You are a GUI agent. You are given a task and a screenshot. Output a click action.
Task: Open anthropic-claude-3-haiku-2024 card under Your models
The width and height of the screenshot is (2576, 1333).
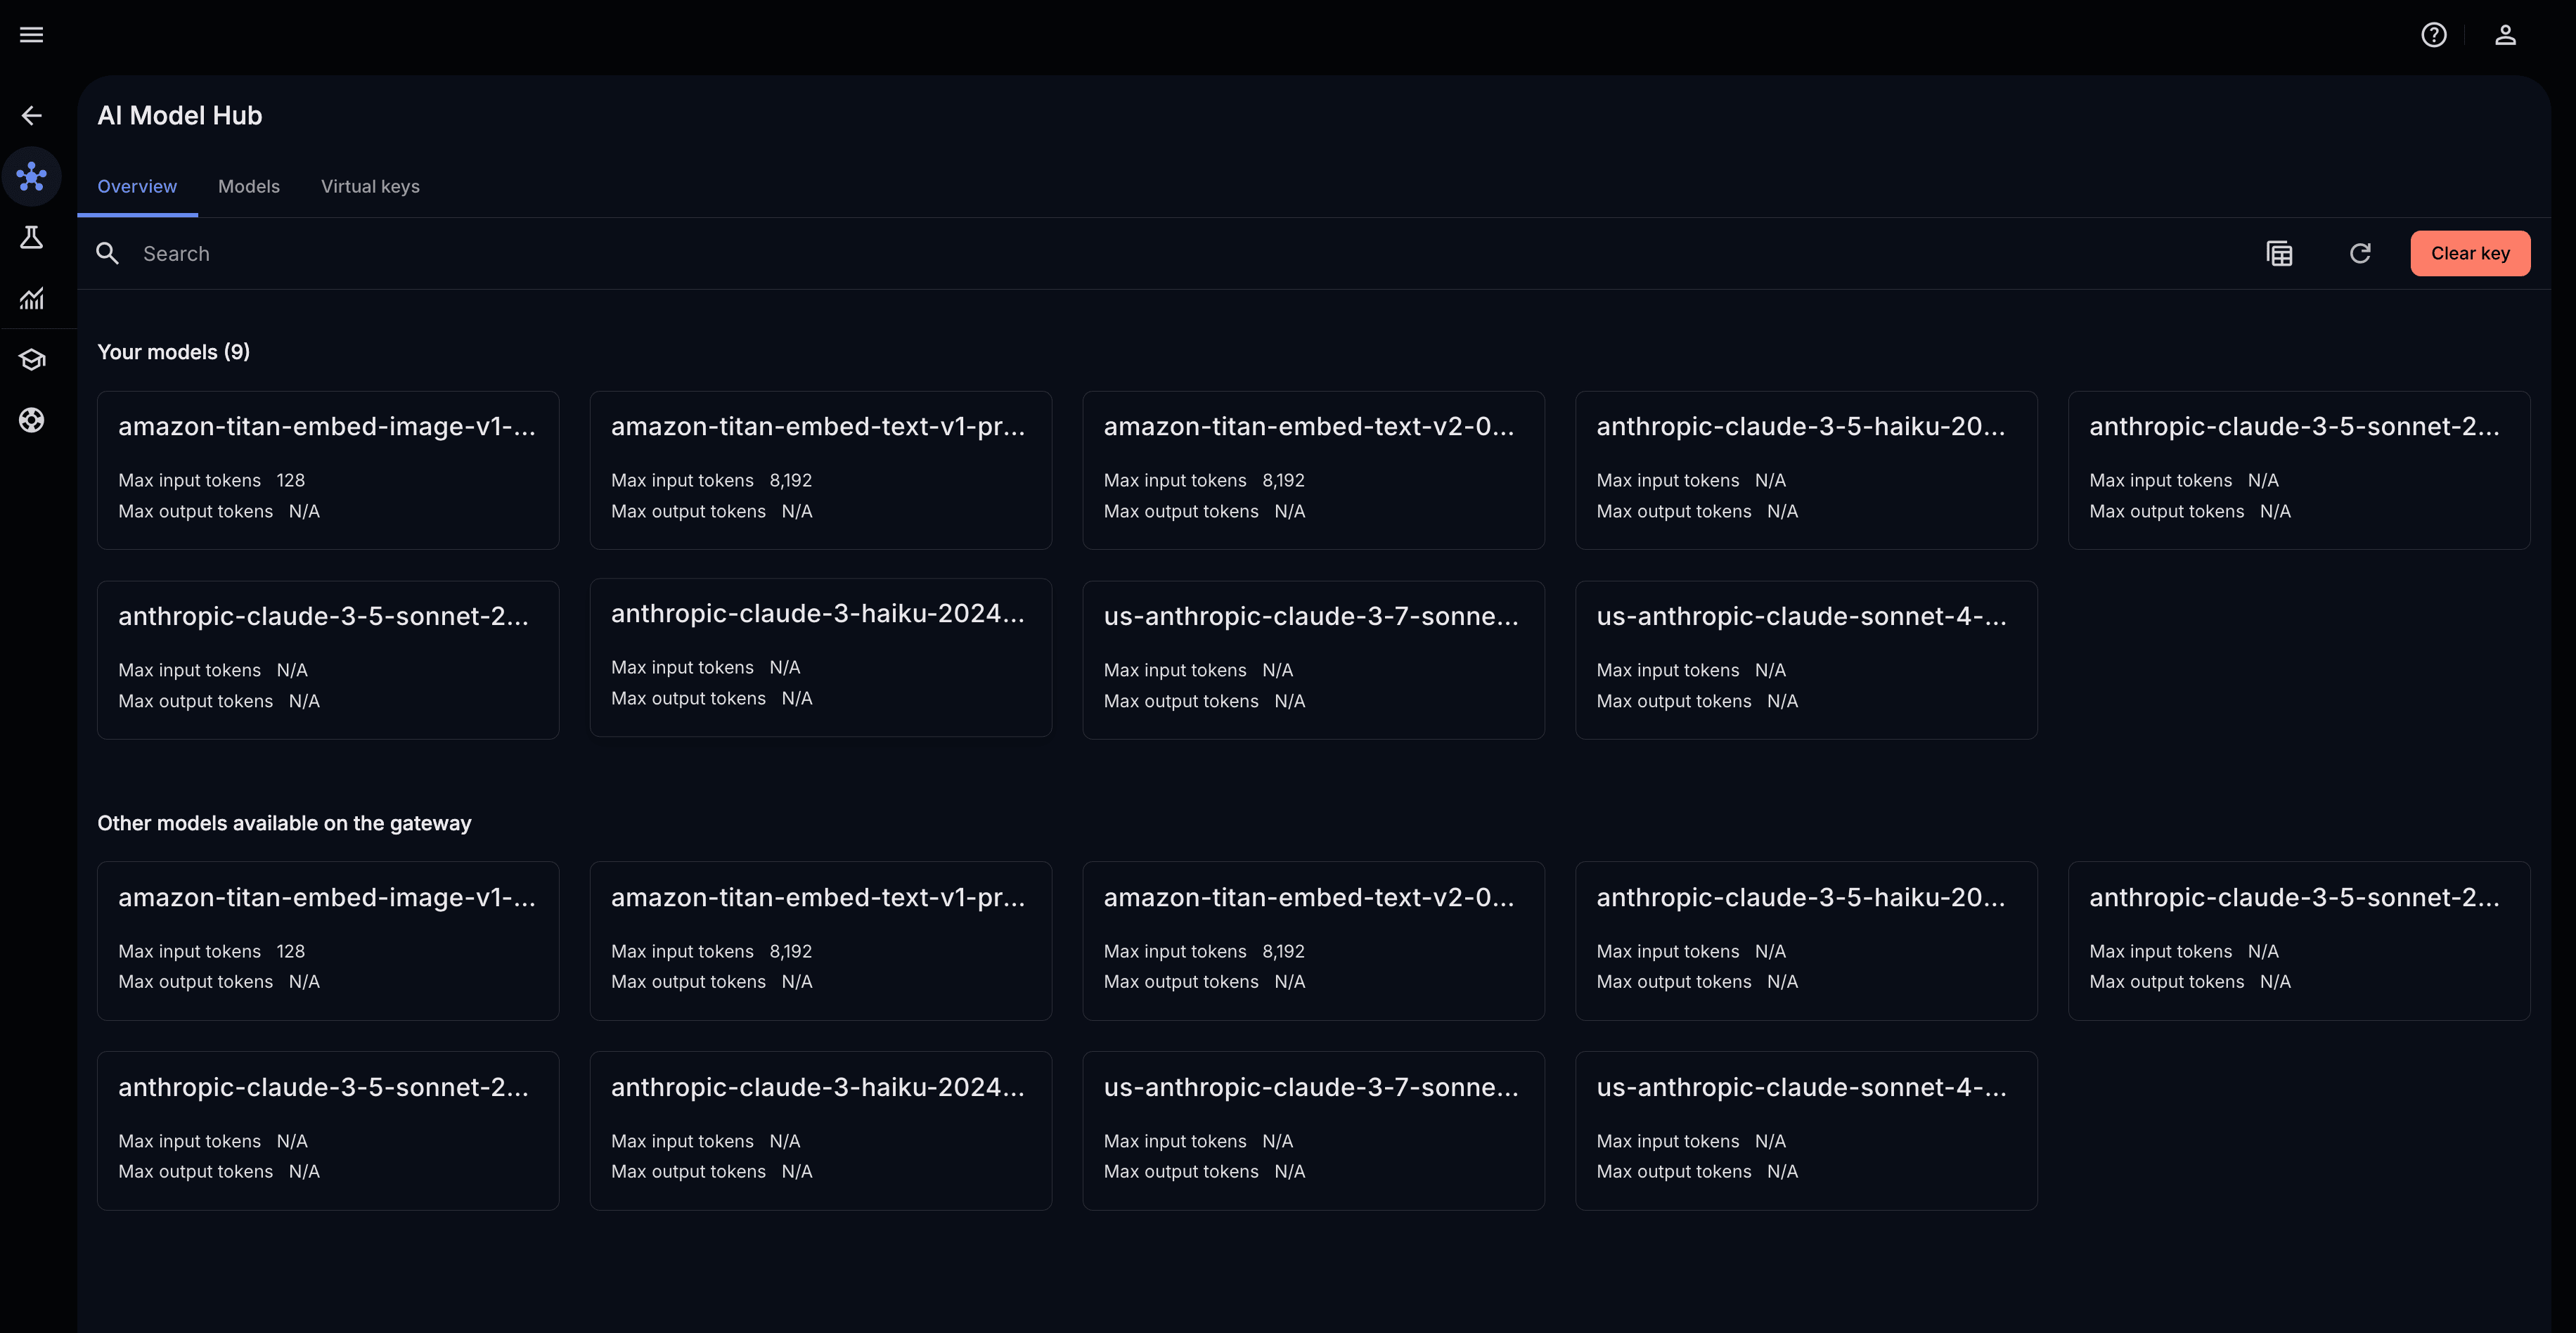tap(821, 658)
